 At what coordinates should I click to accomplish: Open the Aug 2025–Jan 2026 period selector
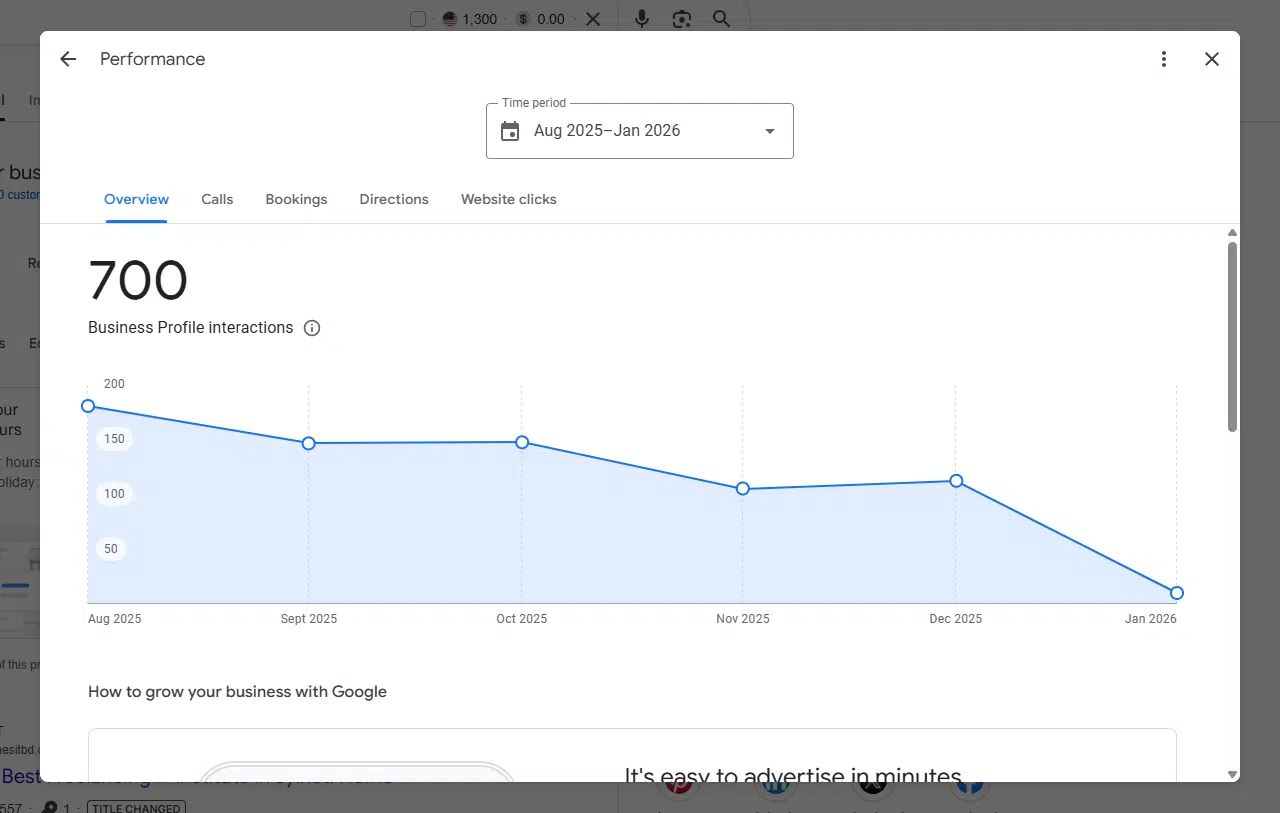(x=607, y=131)
